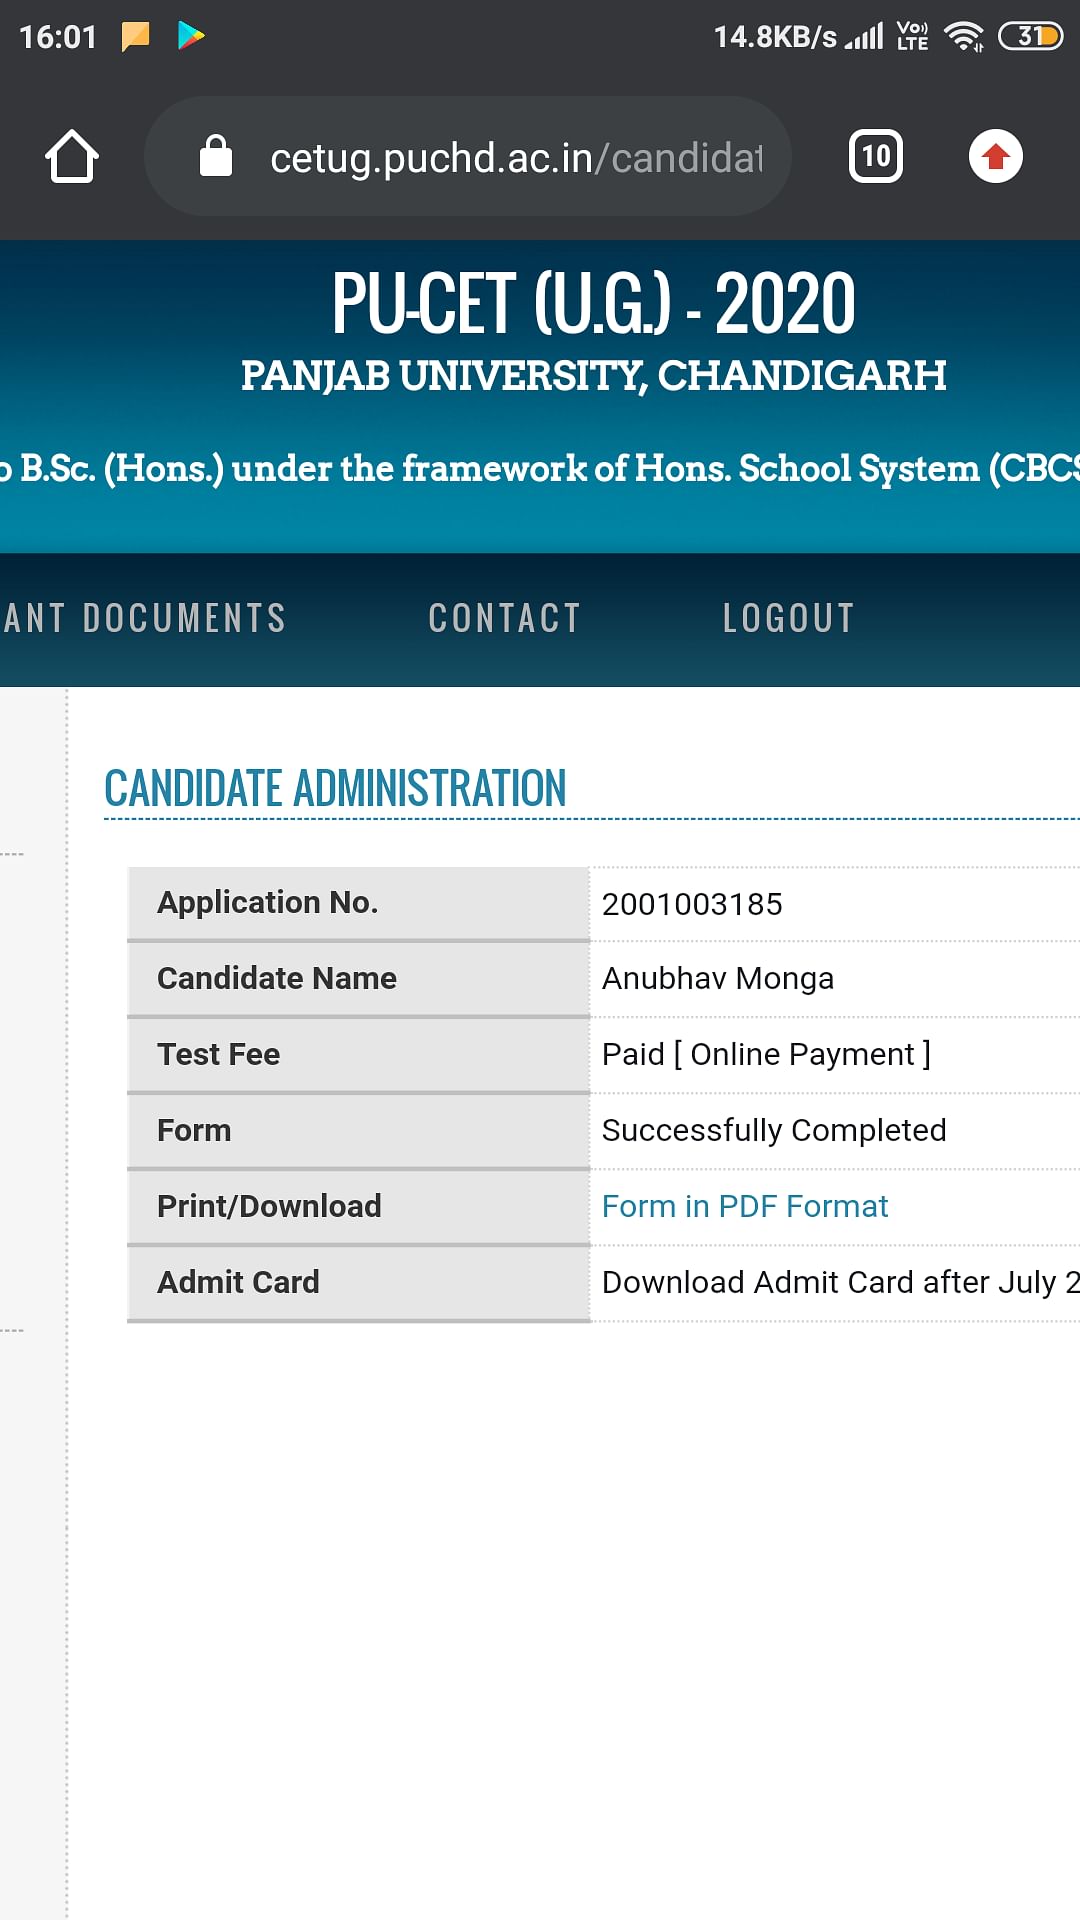Image resolution: width=1080 pixels, height=1920 pixels.
Task: Tap the scrolling B.Sc. (Hons.) banner text
Action: 540,468
